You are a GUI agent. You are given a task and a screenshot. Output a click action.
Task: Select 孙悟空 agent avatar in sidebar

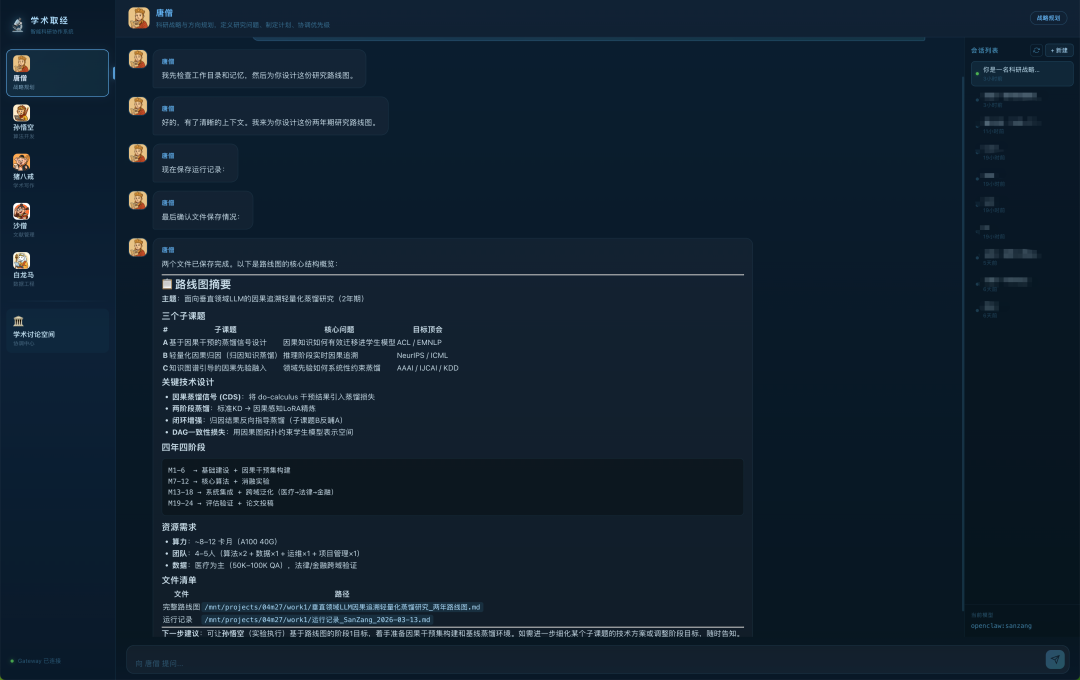(x=21, y=113)
